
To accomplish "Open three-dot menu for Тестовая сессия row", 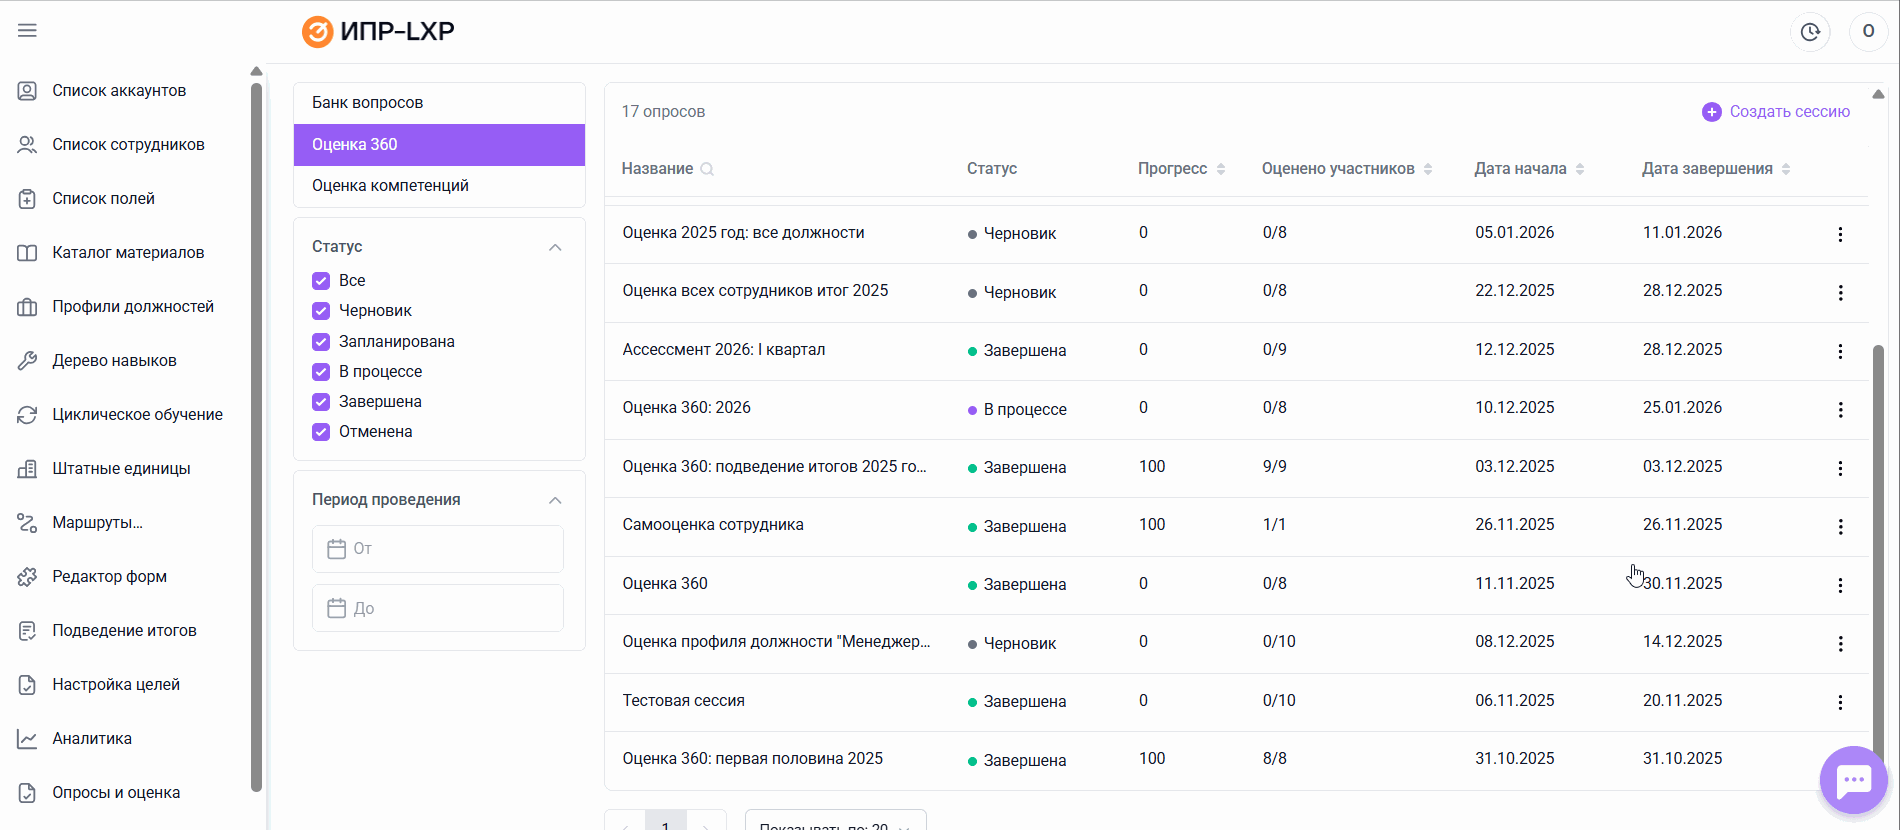I will [1840, 702].
